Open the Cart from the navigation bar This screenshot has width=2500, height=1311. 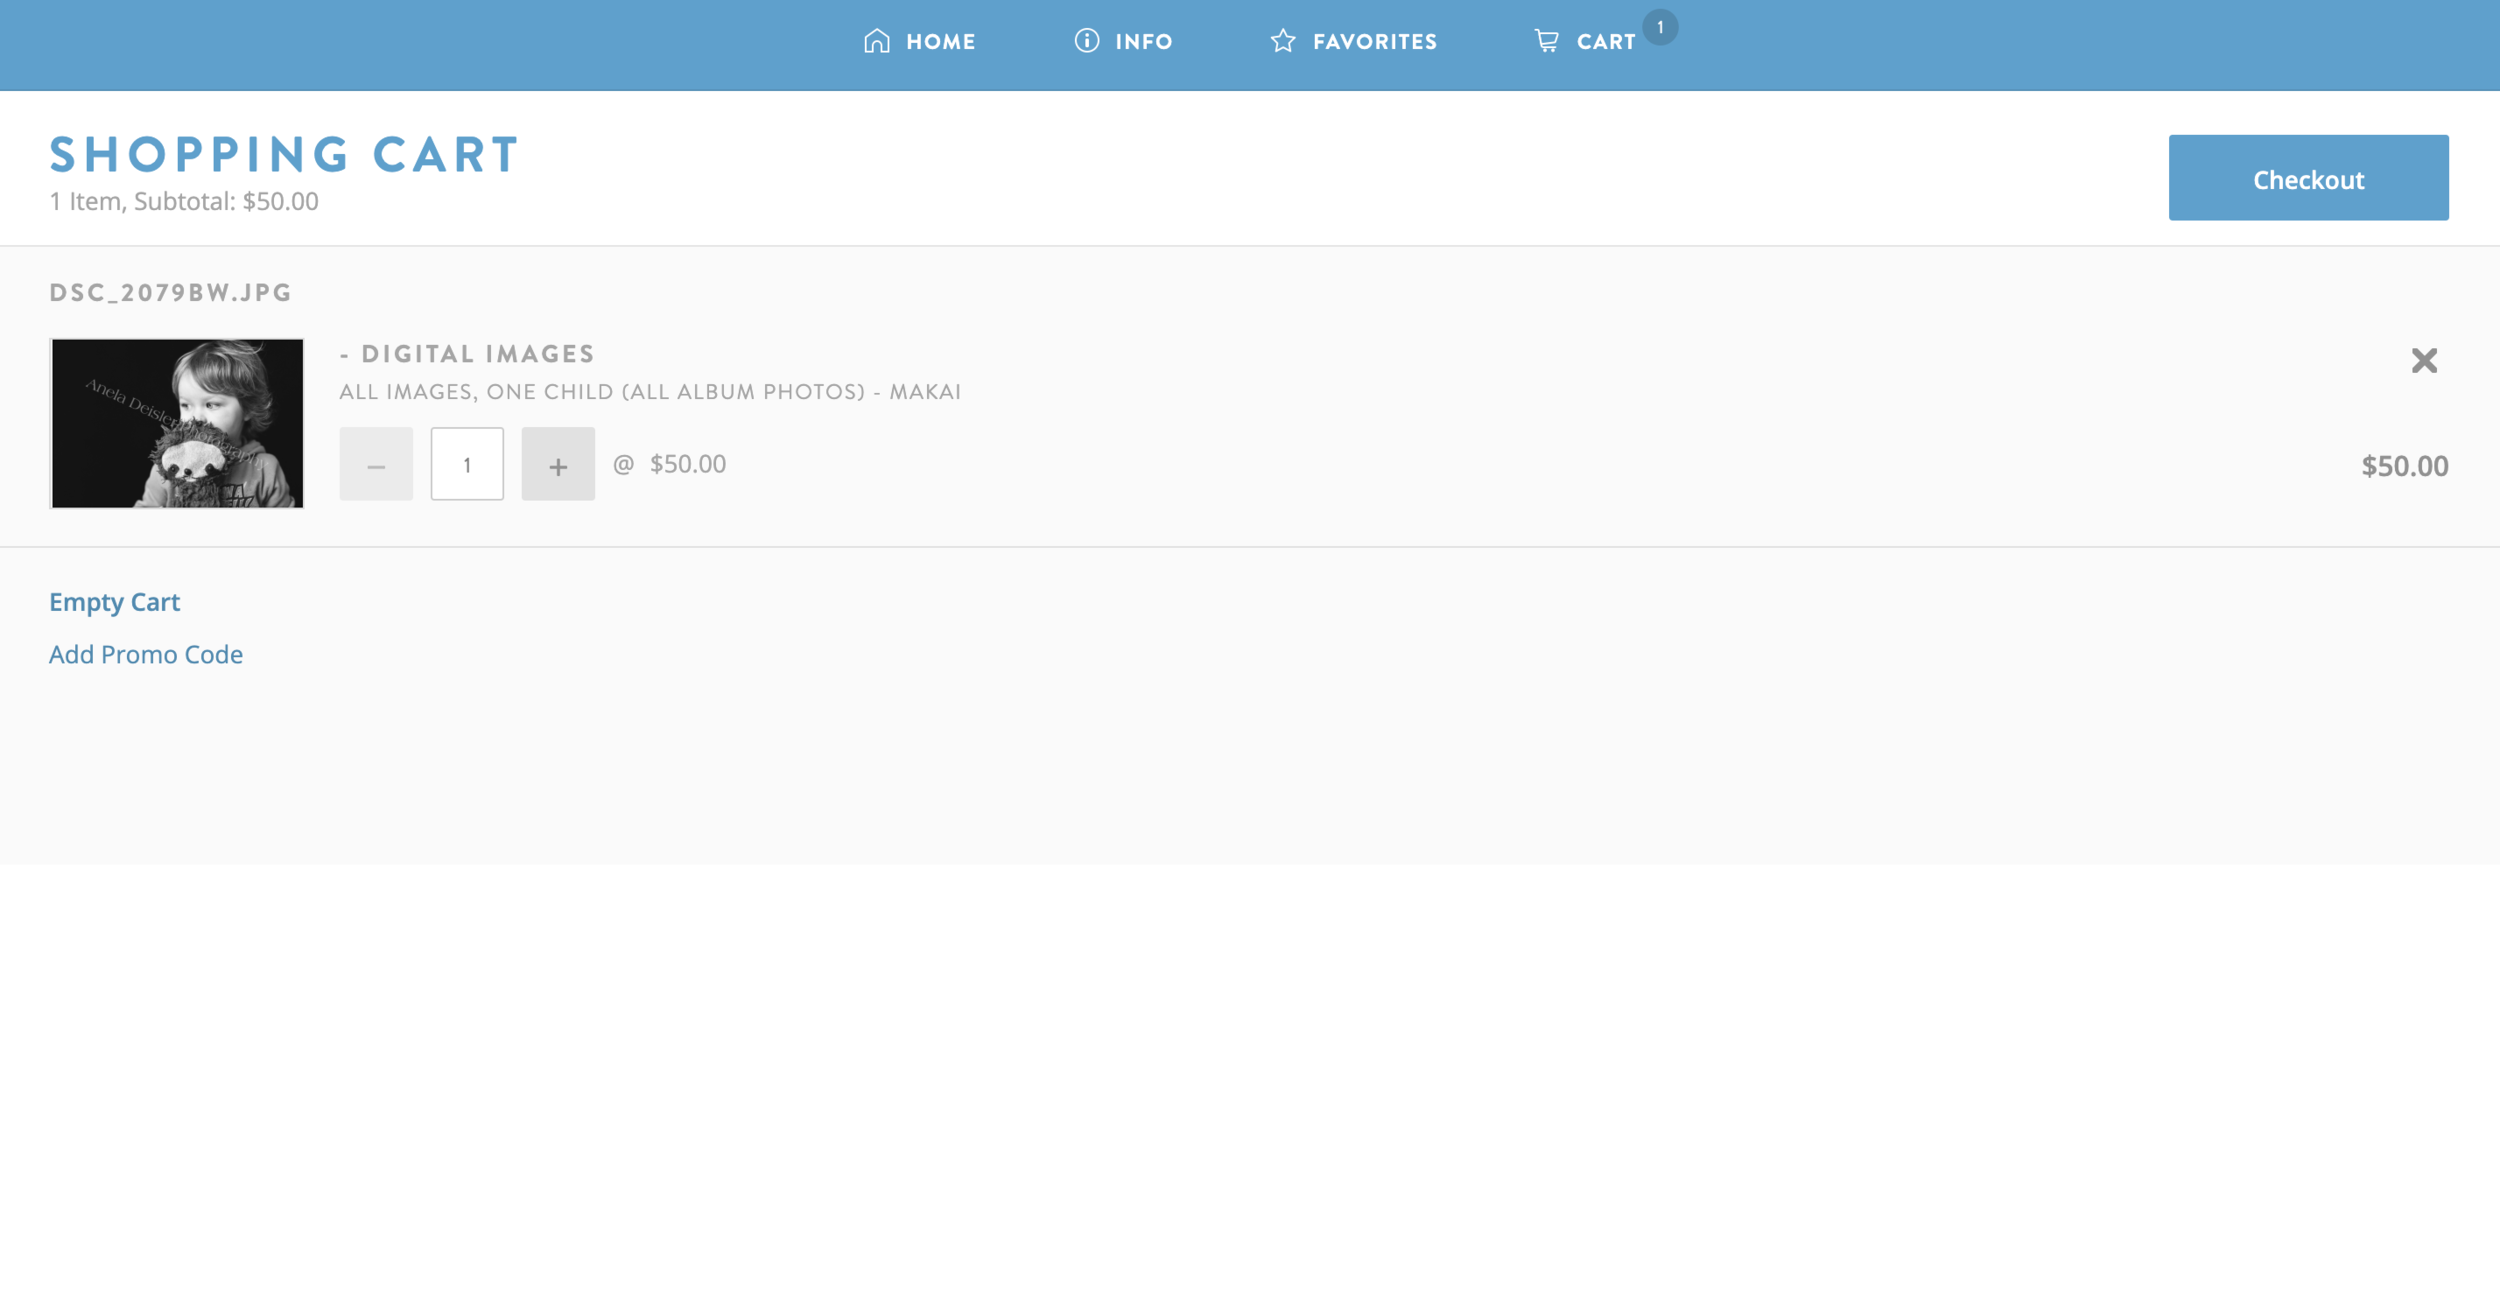[x=1585, y=41]
